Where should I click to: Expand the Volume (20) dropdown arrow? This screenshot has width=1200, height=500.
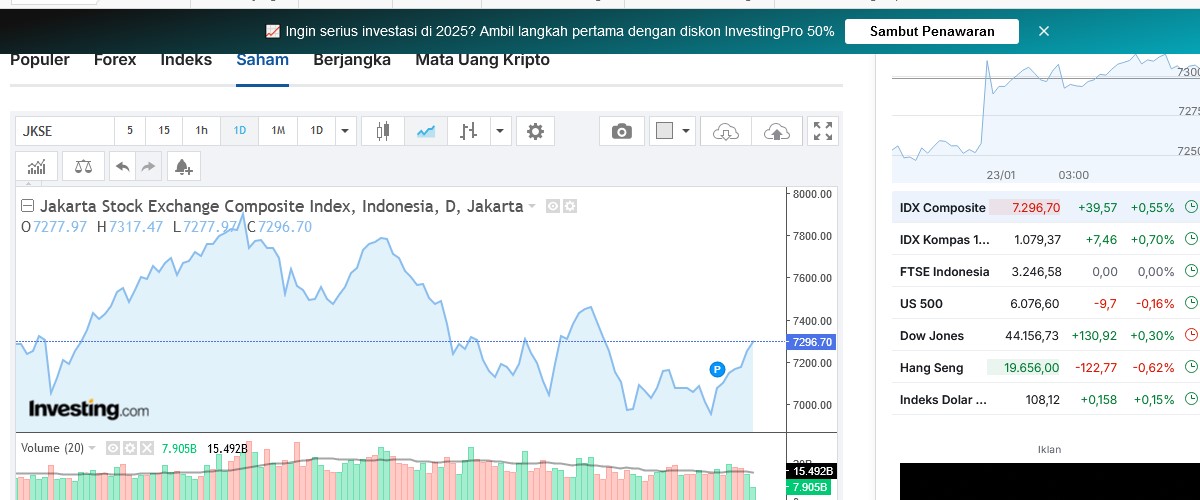click(93, 448)
